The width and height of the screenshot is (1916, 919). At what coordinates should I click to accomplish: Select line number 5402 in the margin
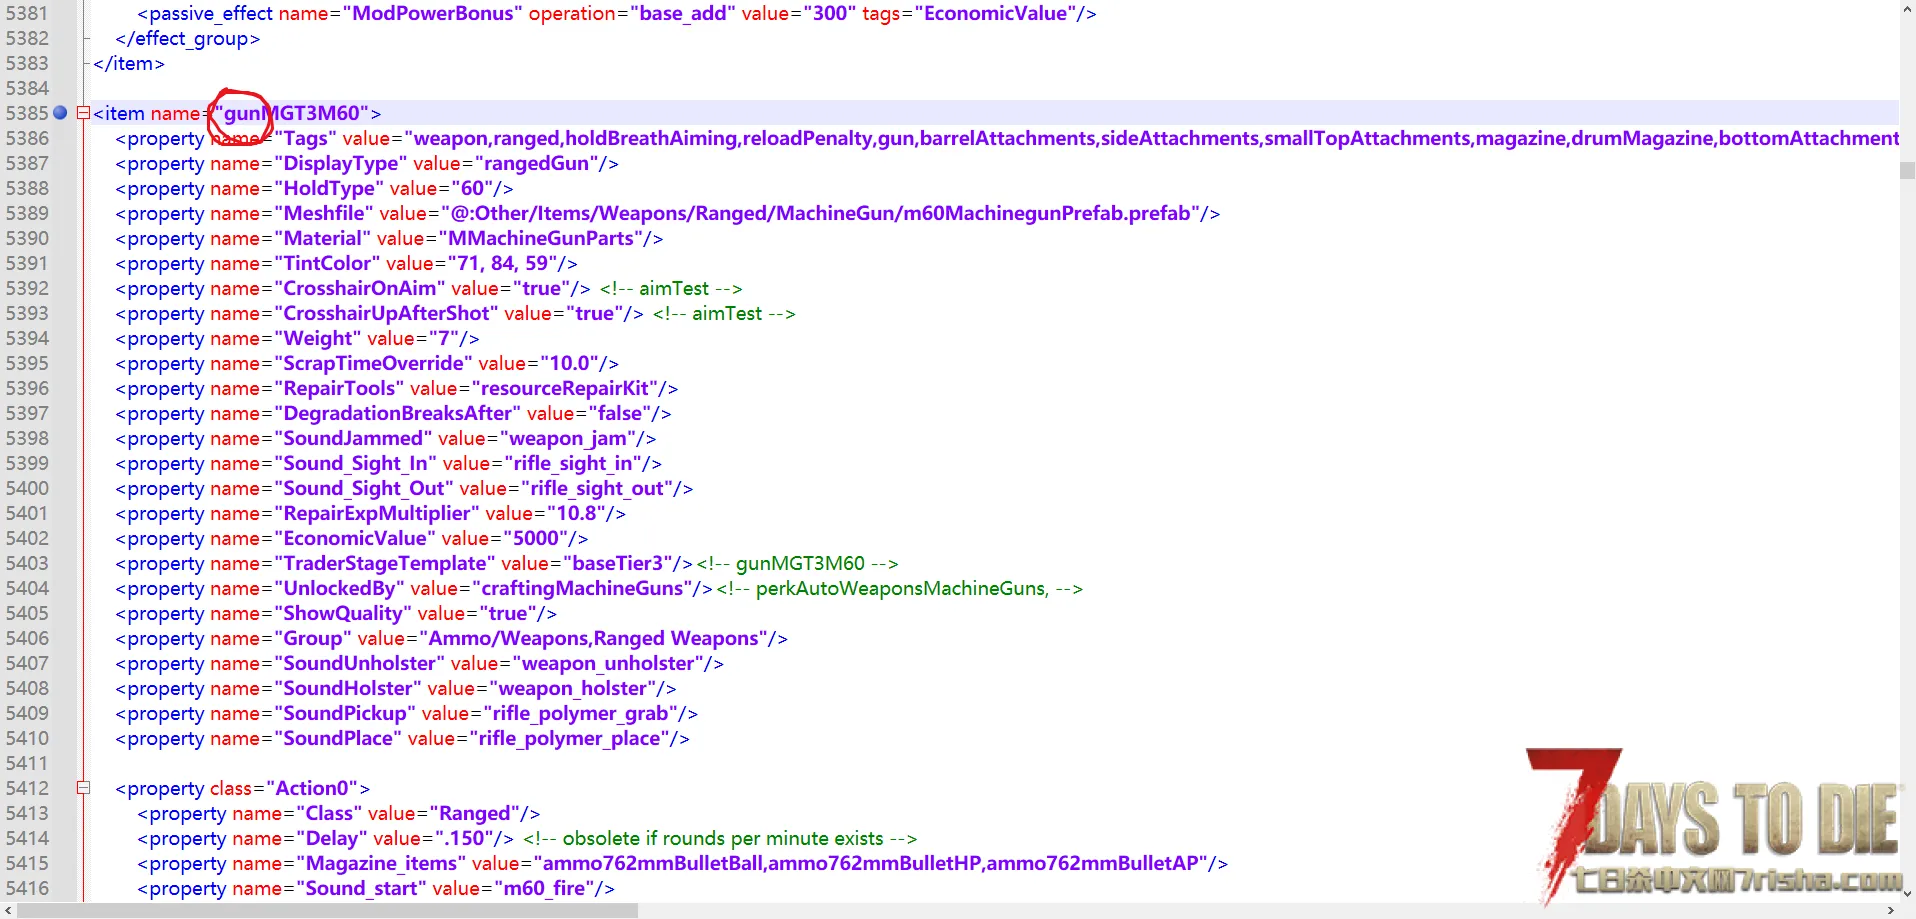(27, 538)
